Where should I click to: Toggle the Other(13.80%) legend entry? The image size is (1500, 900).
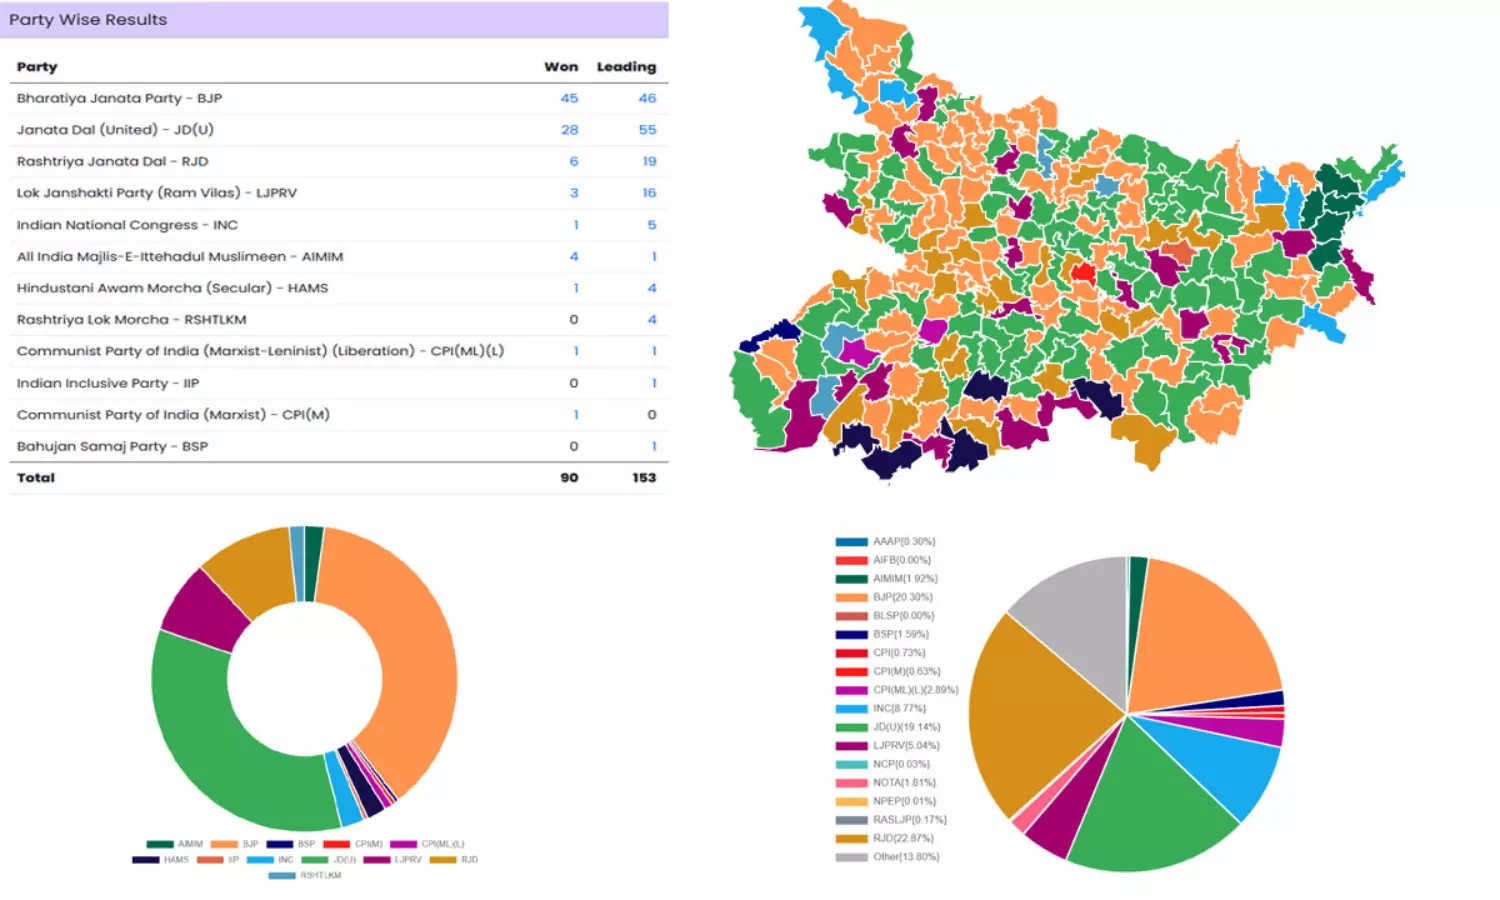[x=851, y=857]
